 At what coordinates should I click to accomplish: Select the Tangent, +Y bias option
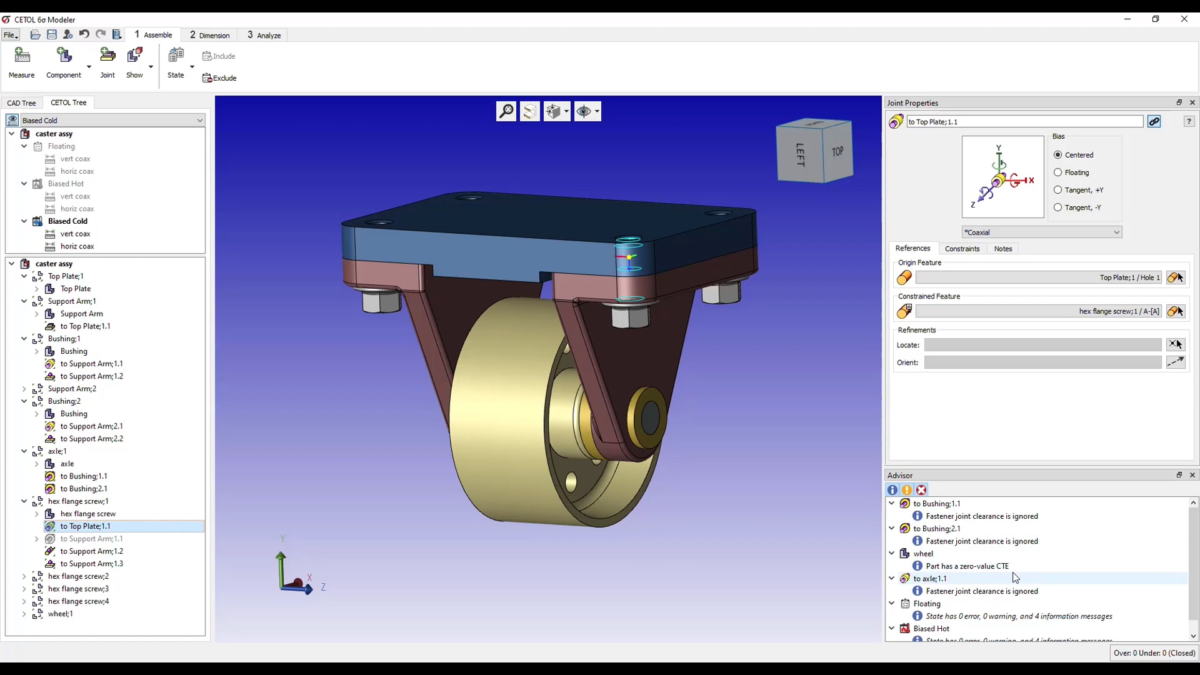point(1058,190)
